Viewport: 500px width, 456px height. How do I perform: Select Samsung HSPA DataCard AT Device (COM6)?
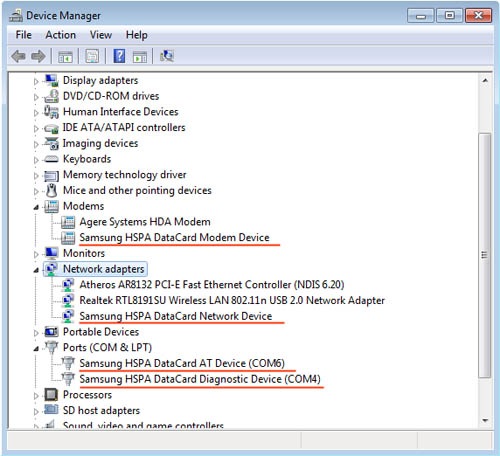point(182,363)
